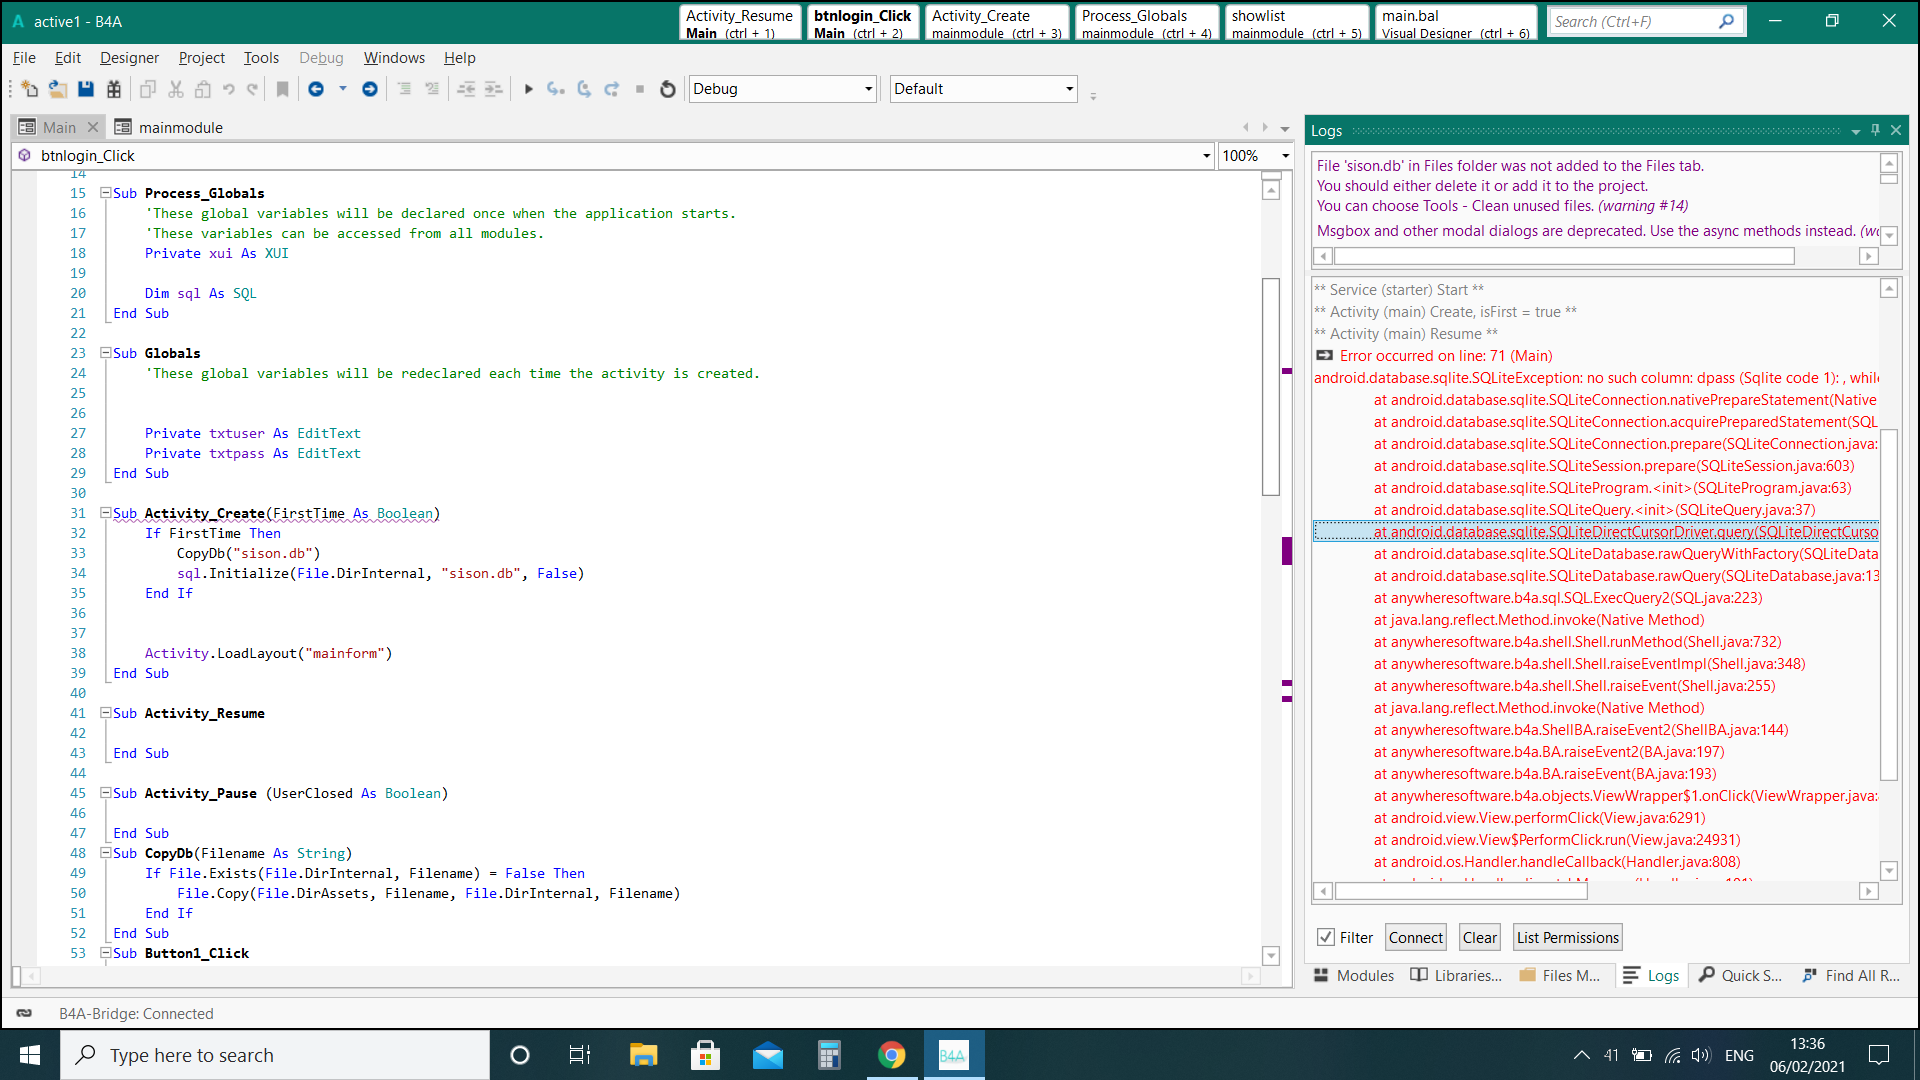The height and width of the screenshot is (1080, 1920).
Task: Collapse Sub Process_Globals code block
Action: [105, 193]
